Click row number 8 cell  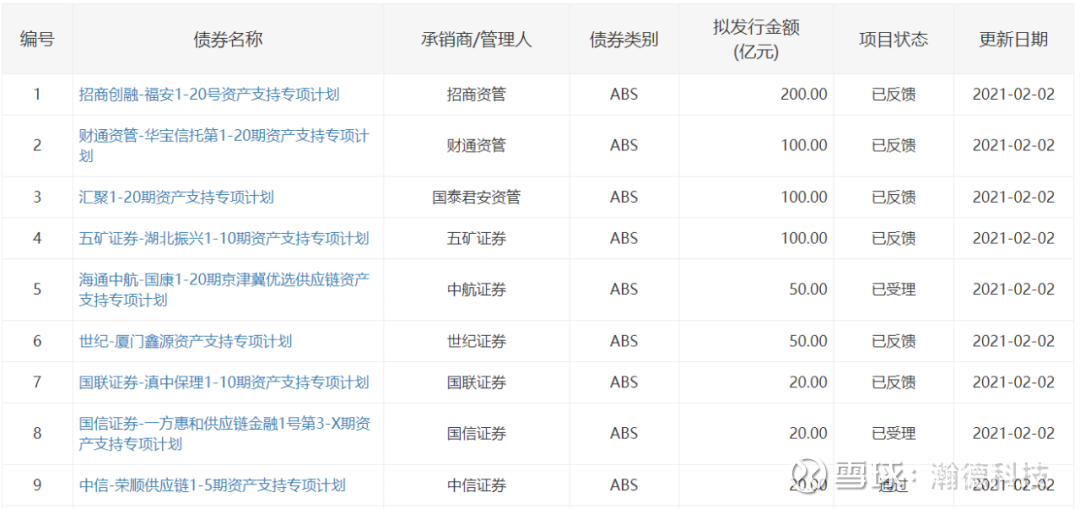[x=37, y=433]
